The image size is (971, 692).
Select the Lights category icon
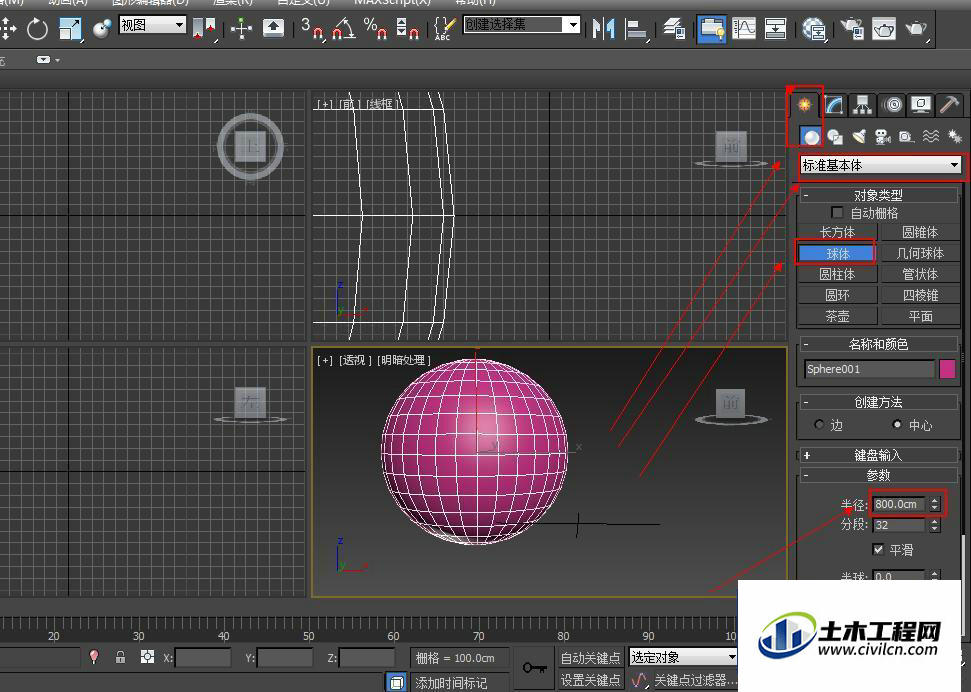click(859, 136)
